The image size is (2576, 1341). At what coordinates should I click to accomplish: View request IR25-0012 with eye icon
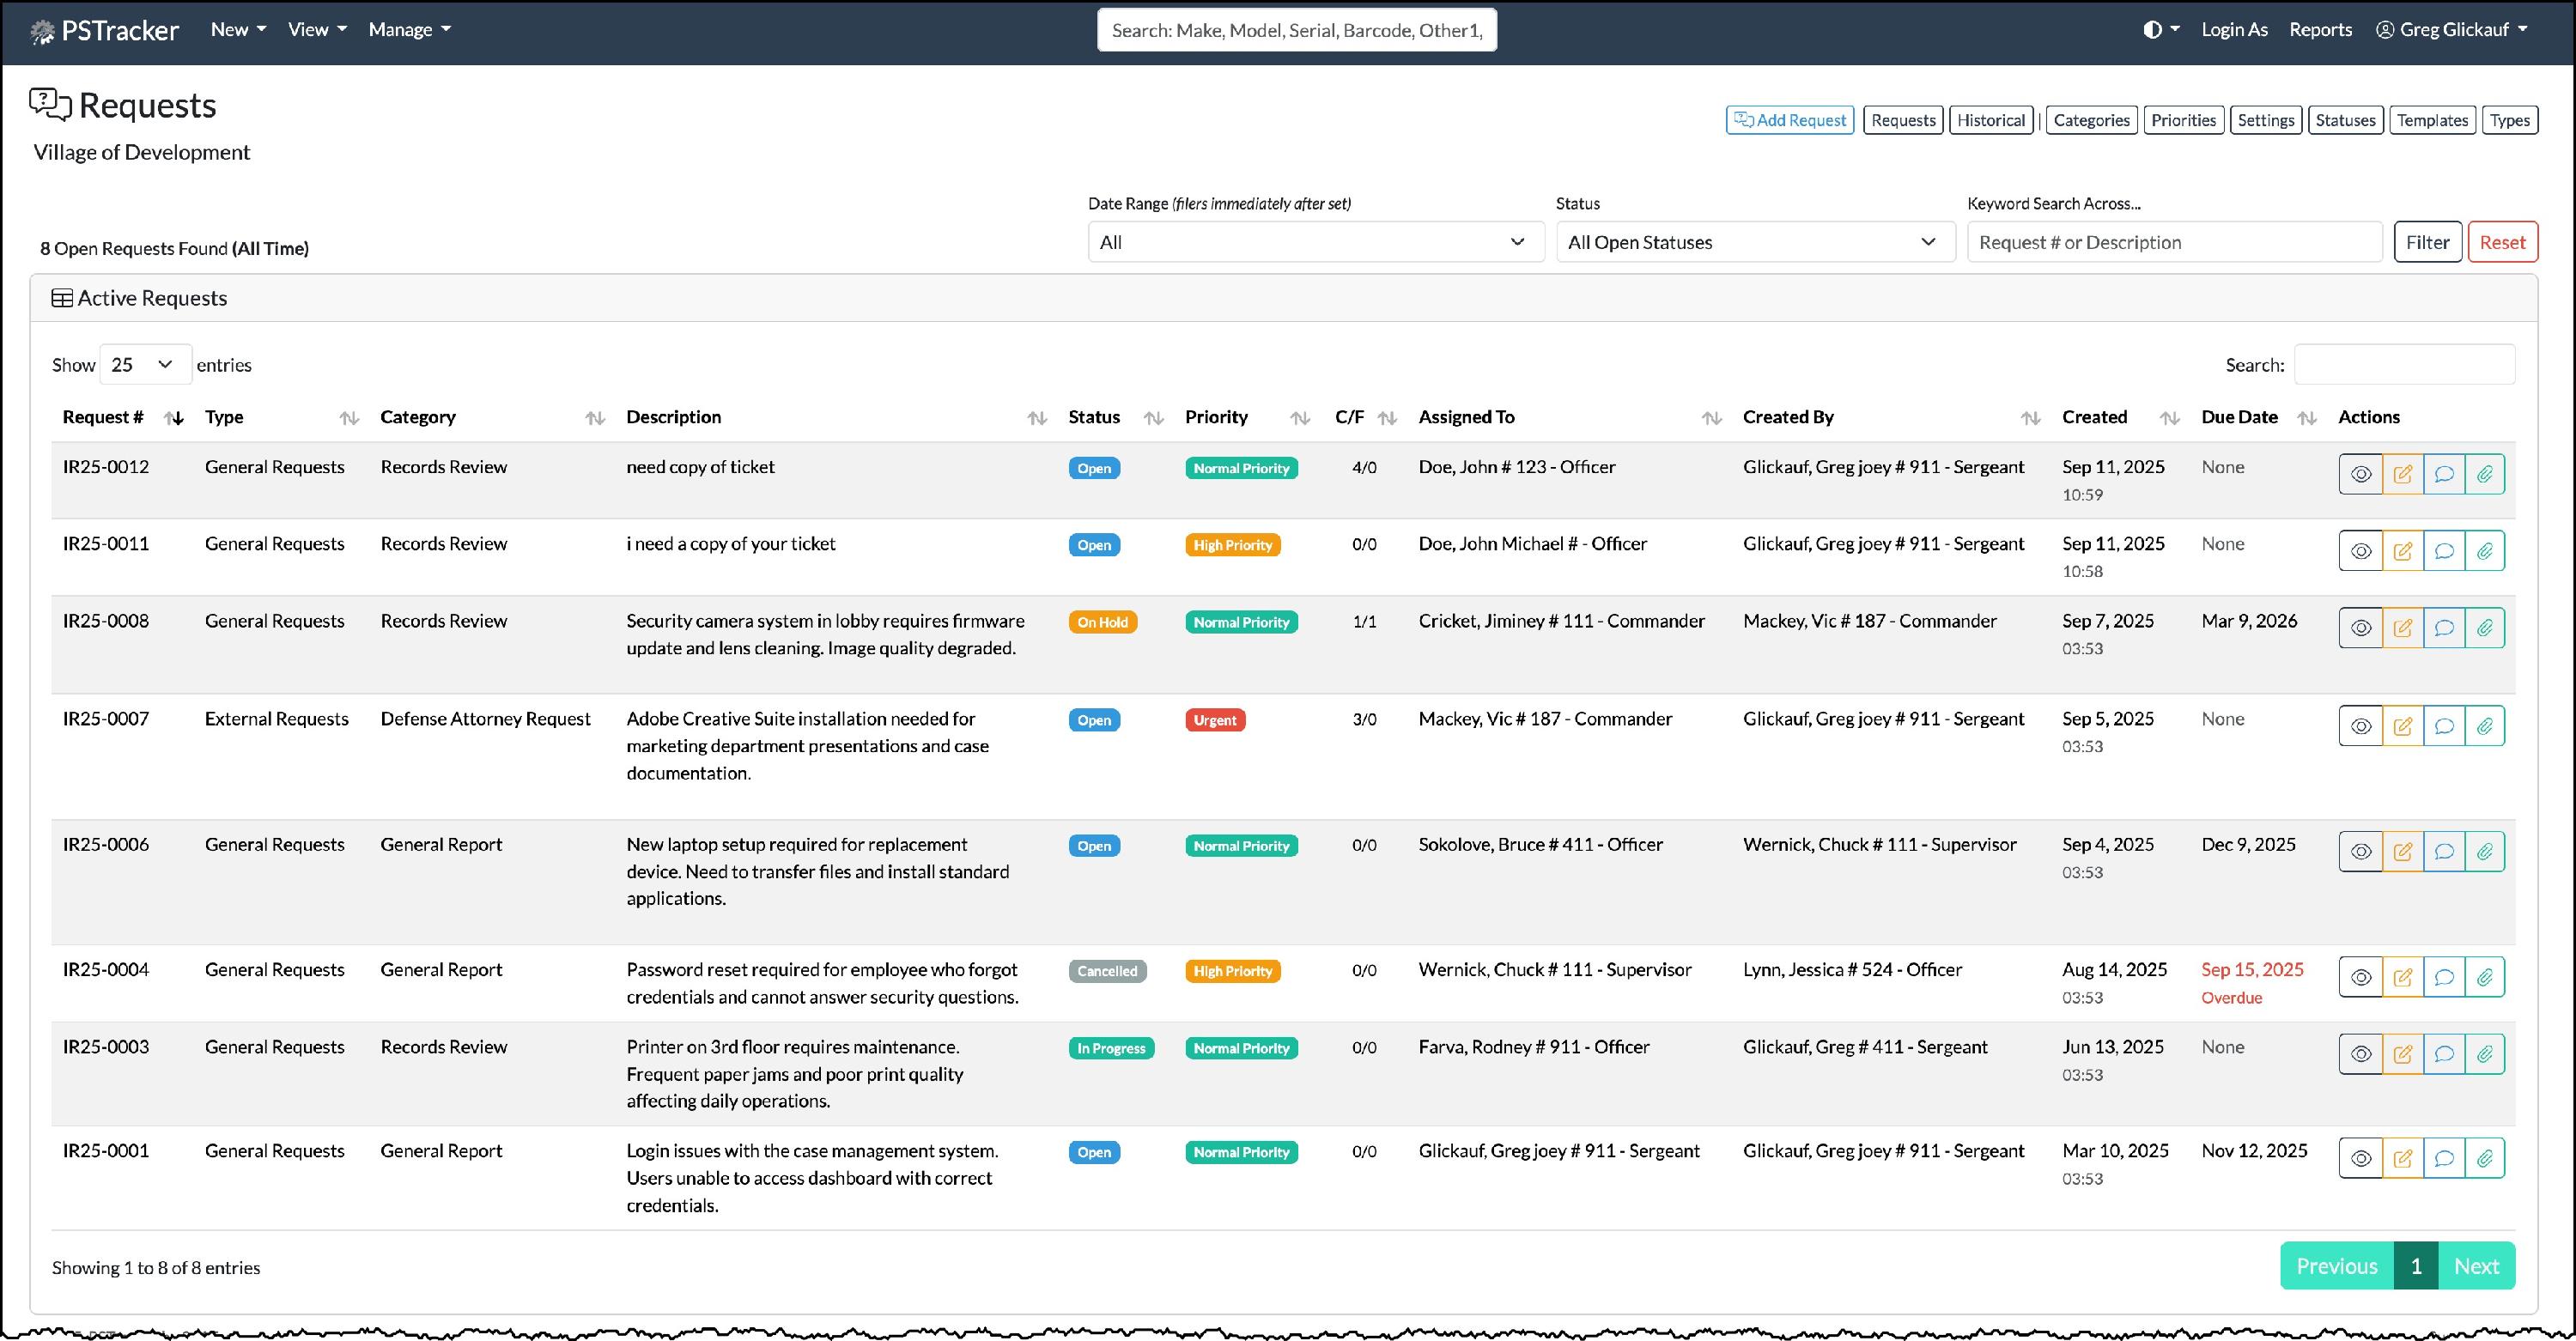pyautogui.click(x=2360, y=474)
